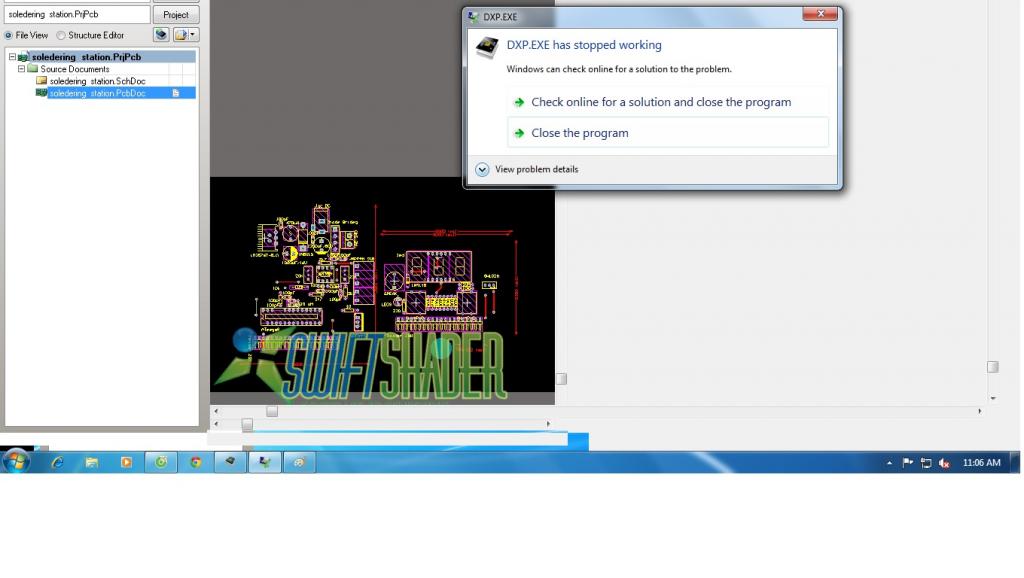Screen dimensions: 1024x578
Task: Click the upper horizontal scrollbar thumb
Action: (x=272, y=411)
